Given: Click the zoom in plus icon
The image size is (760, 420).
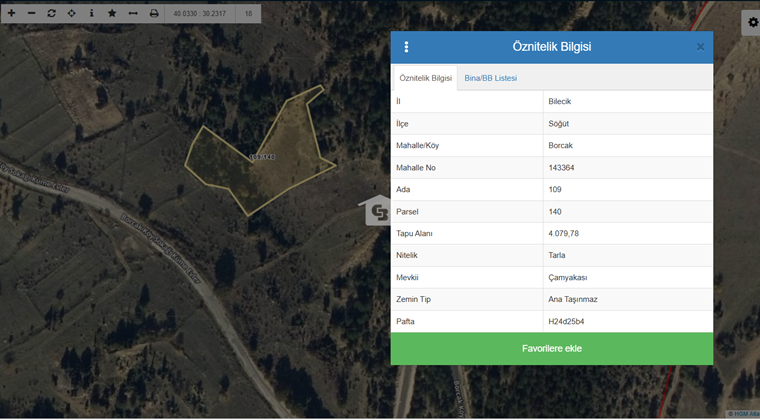Looking at the screenshot, I should [x=11, y=13].
